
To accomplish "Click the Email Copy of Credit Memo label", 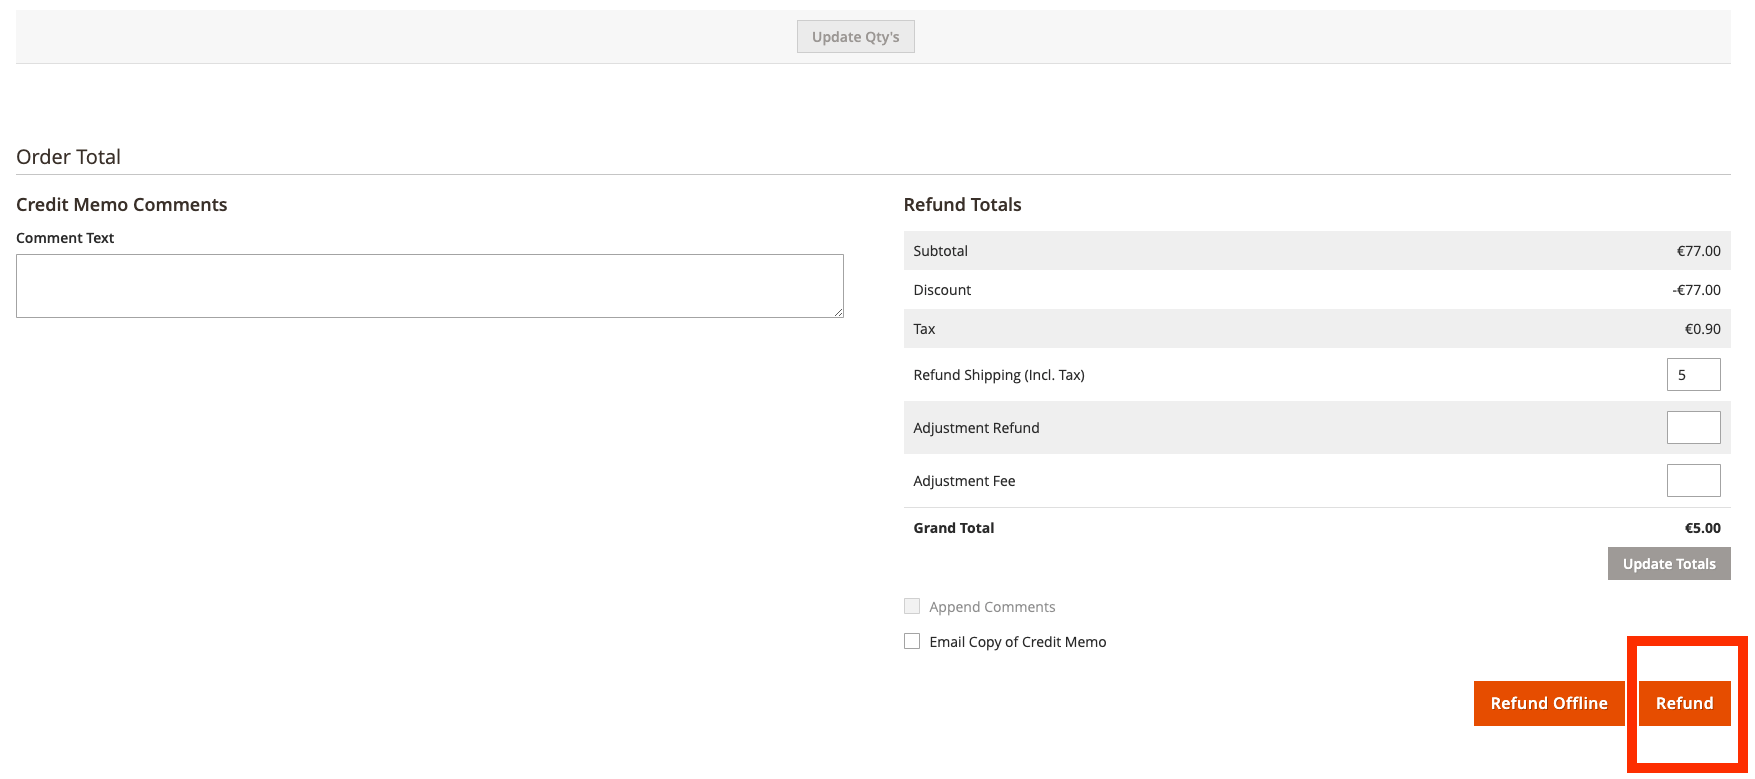I will pos(1017,642).
